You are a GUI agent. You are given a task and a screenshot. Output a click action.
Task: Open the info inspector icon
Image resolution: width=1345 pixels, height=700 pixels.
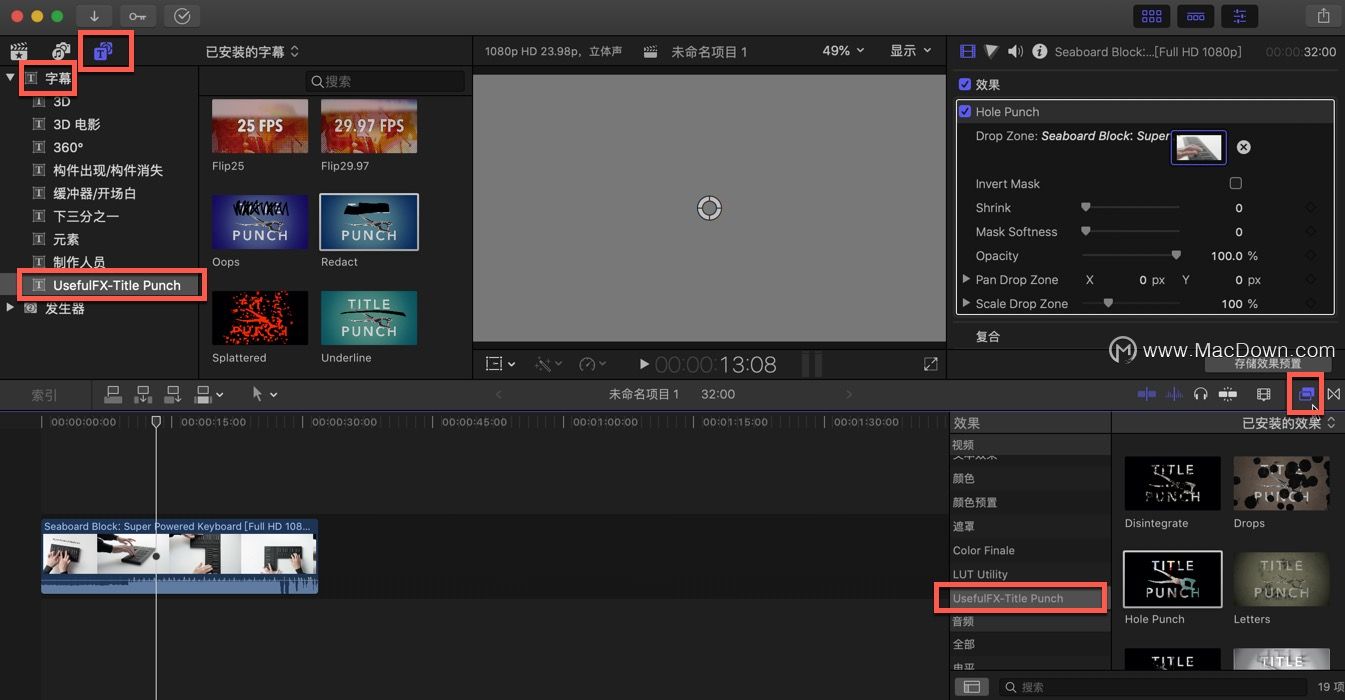click(1039, 51)
